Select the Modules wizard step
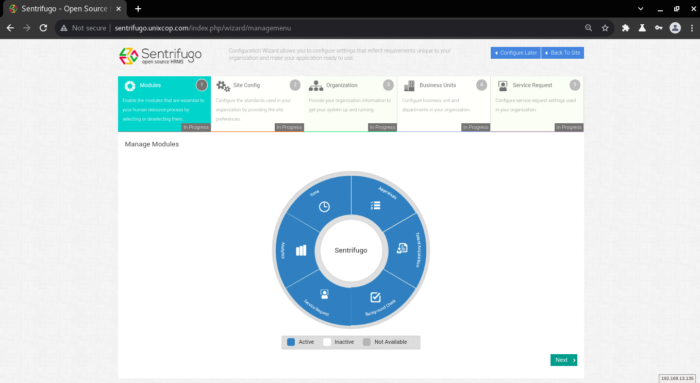Screen dimensions: 700x383 [x=164, y=104]
